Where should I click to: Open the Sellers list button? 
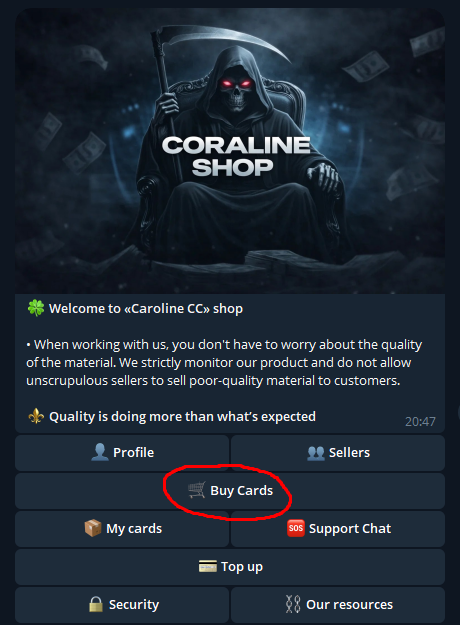pyautogui.click(x=349, y=452)
